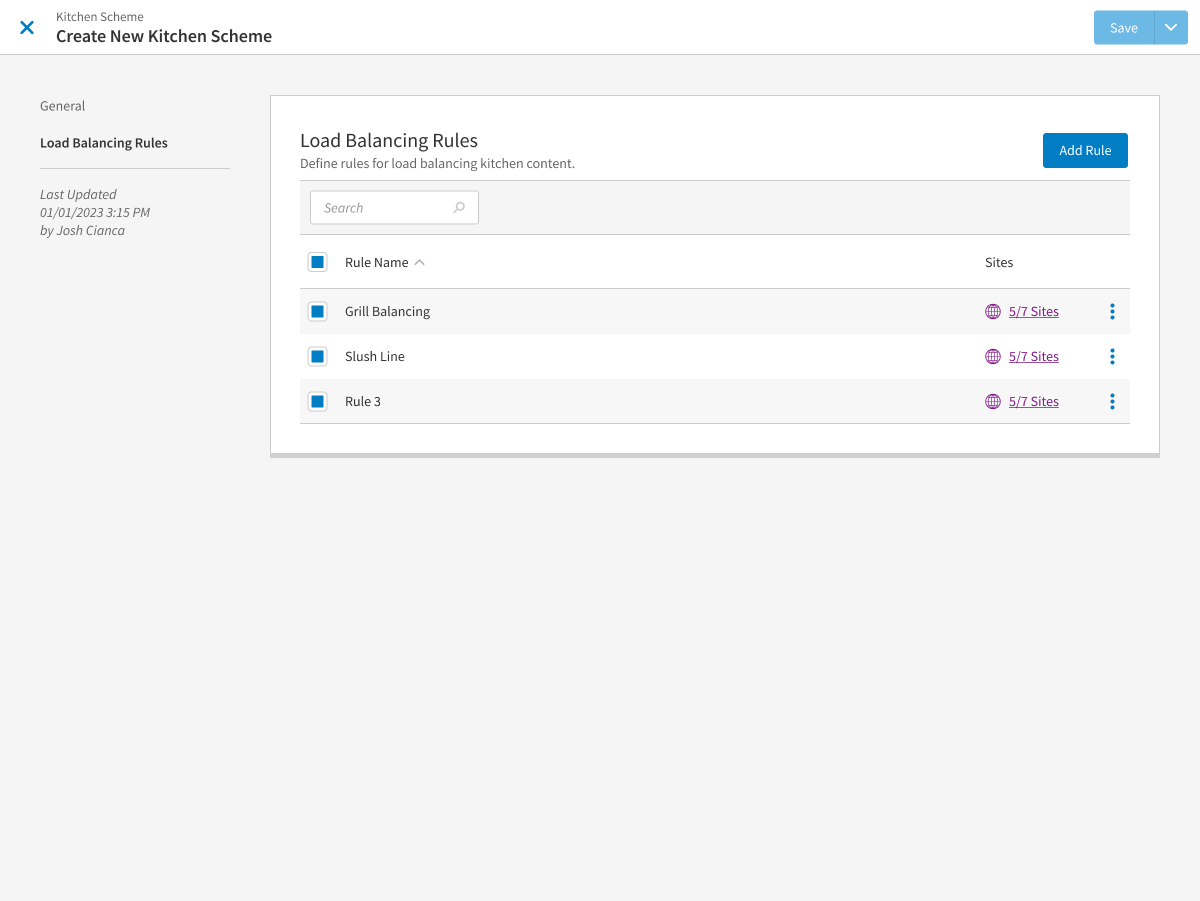Deselect the Rule 3 checkbox
Screen dimensions: 1200x901
317,402
